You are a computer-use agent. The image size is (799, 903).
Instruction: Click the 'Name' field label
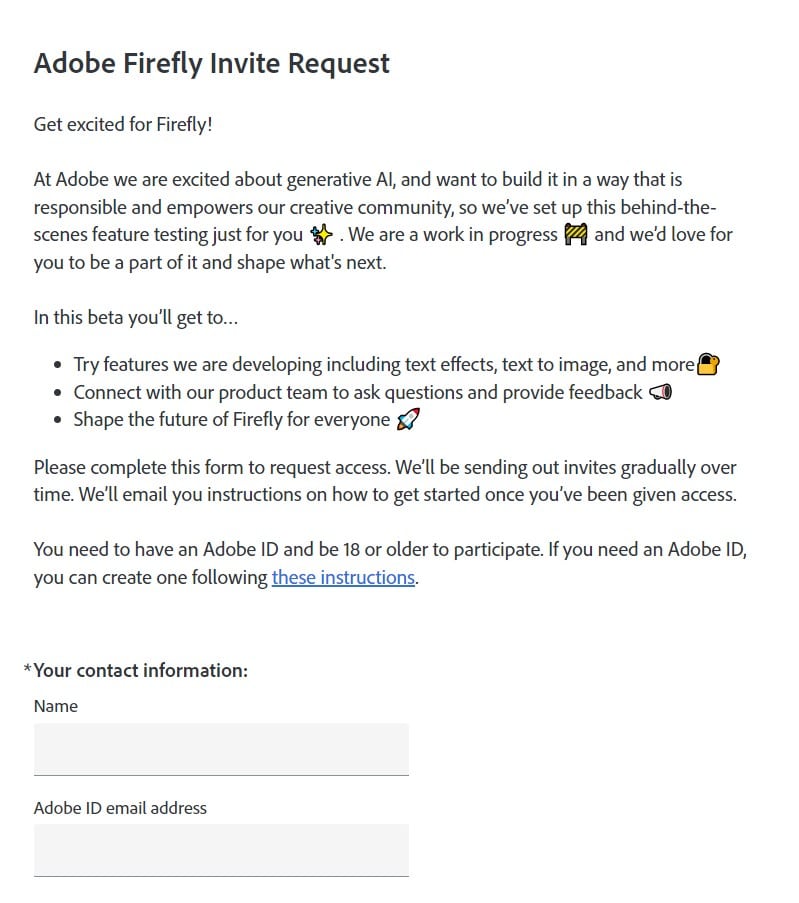pos(56,706)
